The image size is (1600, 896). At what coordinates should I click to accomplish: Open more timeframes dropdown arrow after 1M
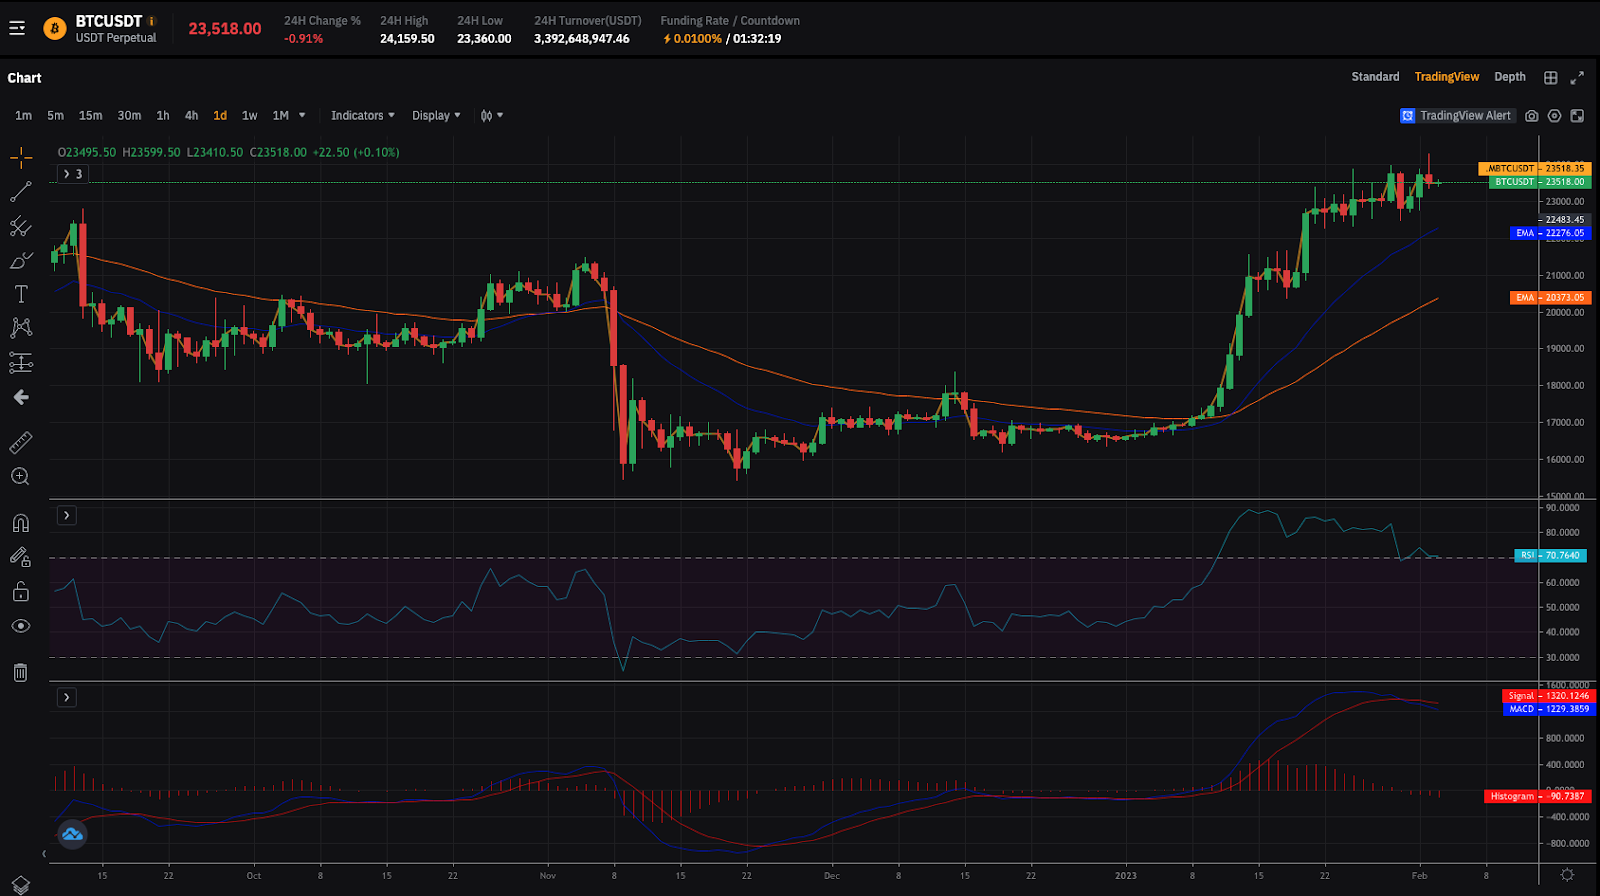click(302, 116)
